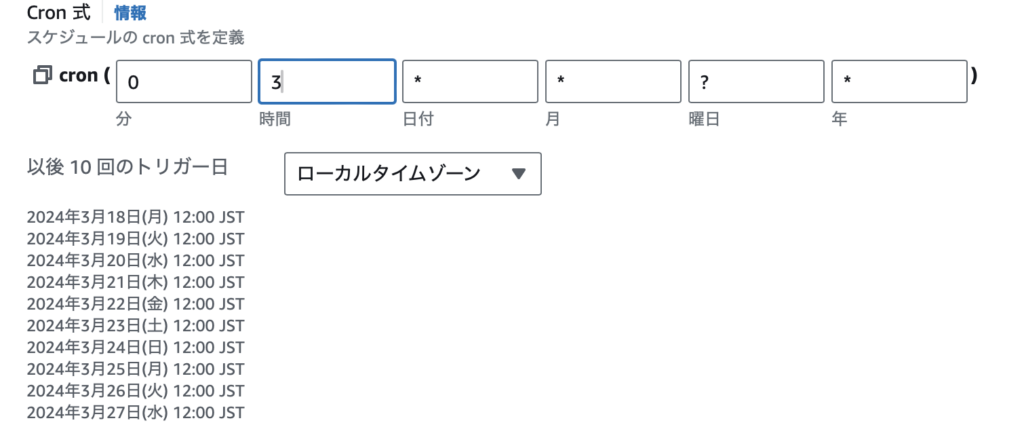Click the 2024年3月24日(日) trigger date entry
This screenshot has width=1024, height=444.
[136, 347]
